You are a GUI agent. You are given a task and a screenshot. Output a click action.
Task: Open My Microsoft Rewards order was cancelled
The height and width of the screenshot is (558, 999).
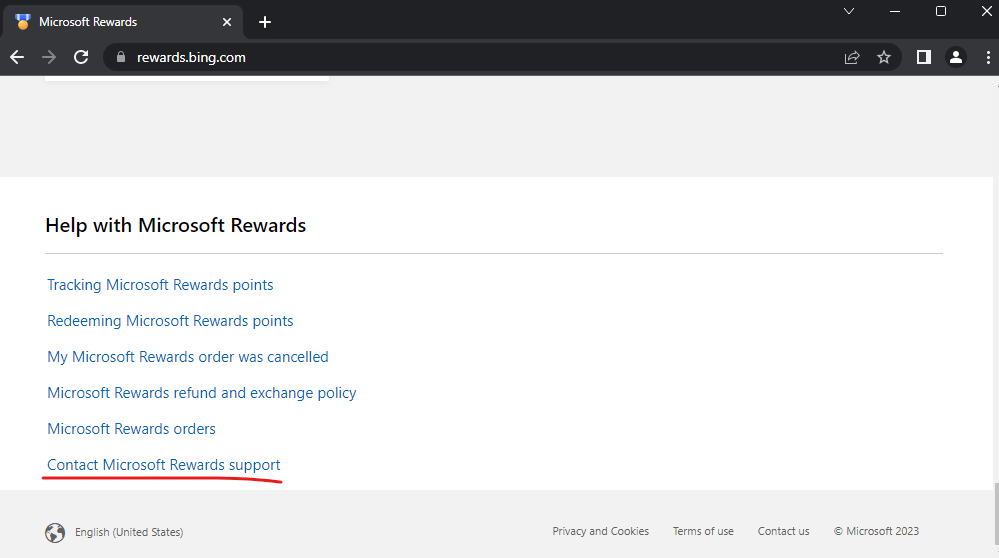click(x=188, y=357)
